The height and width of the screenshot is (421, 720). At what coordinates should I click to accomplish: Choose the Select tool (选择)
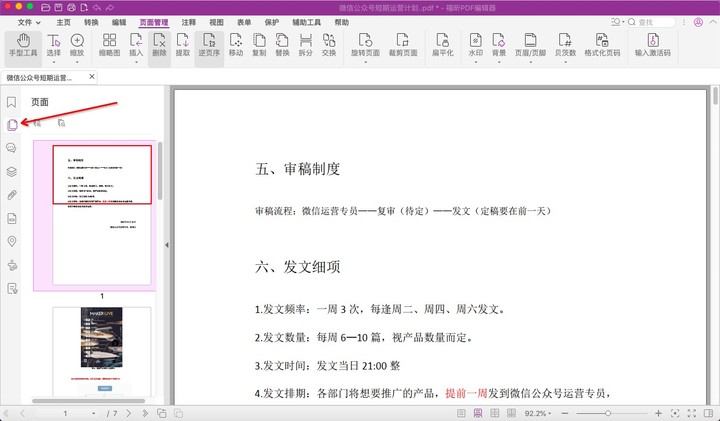(x=54, y=45)
